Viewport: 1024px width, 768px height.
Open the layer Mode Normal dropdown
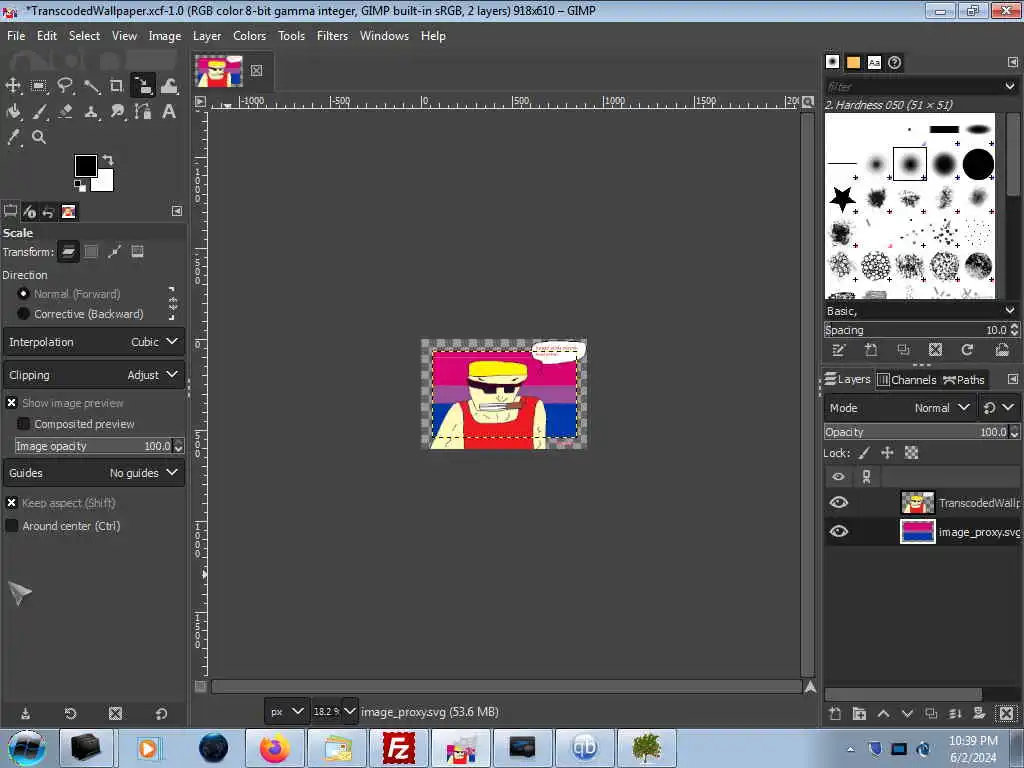pos(900,408)
